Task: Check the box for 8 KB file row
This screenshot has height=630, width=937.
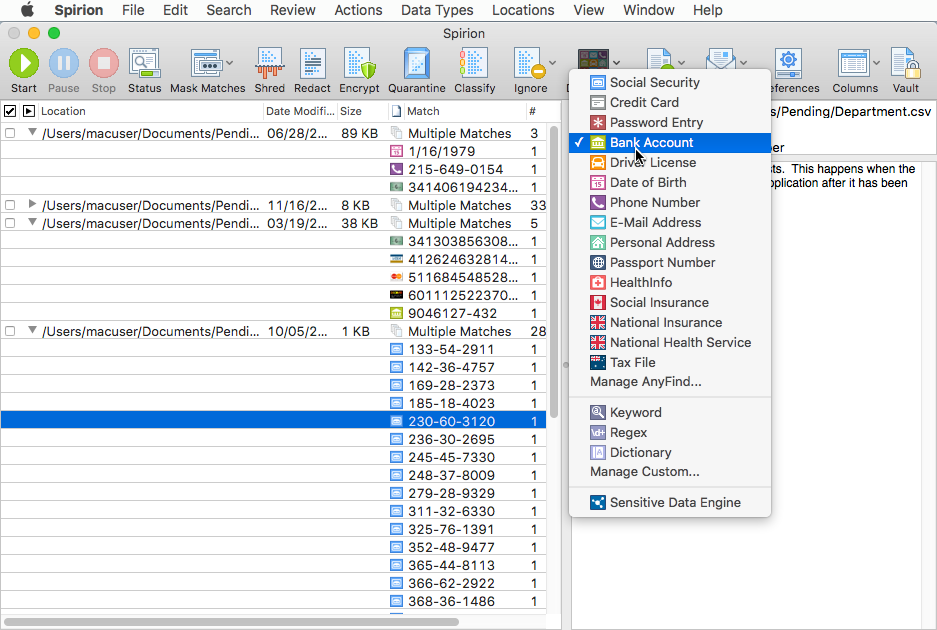Action: [10, 205]
